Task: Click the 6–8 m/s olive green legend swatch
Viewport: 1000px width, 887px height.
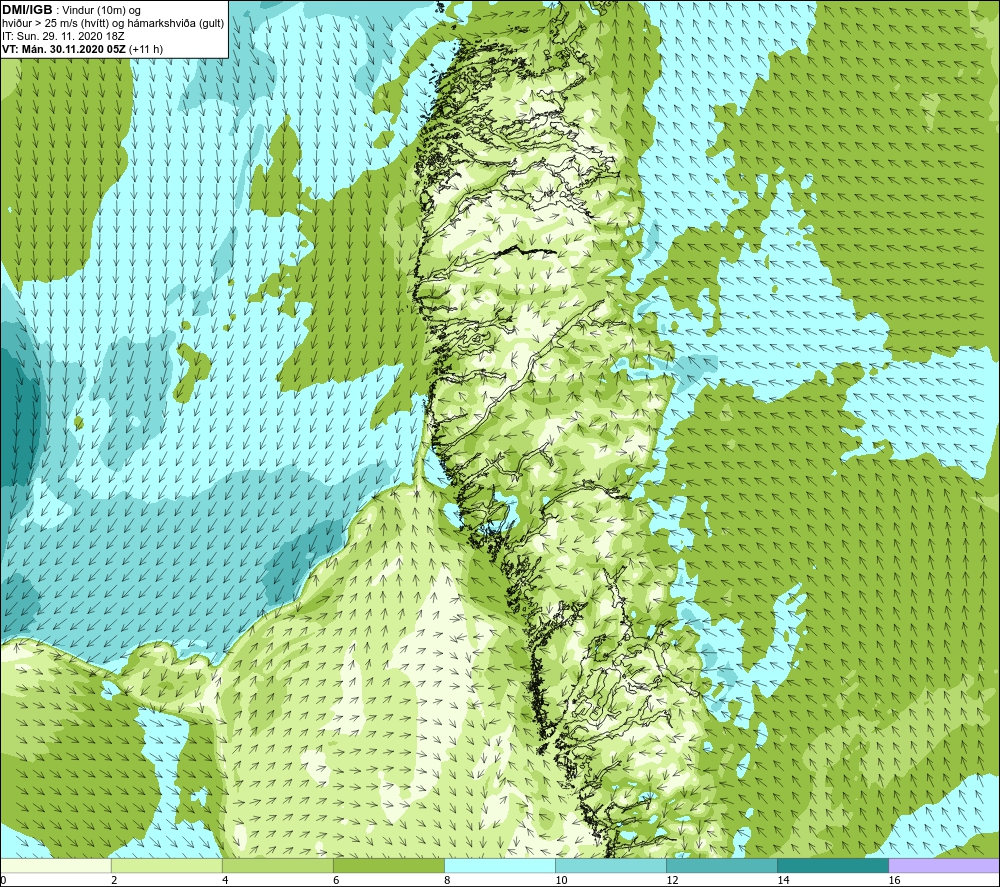Action: pos(388,866)
